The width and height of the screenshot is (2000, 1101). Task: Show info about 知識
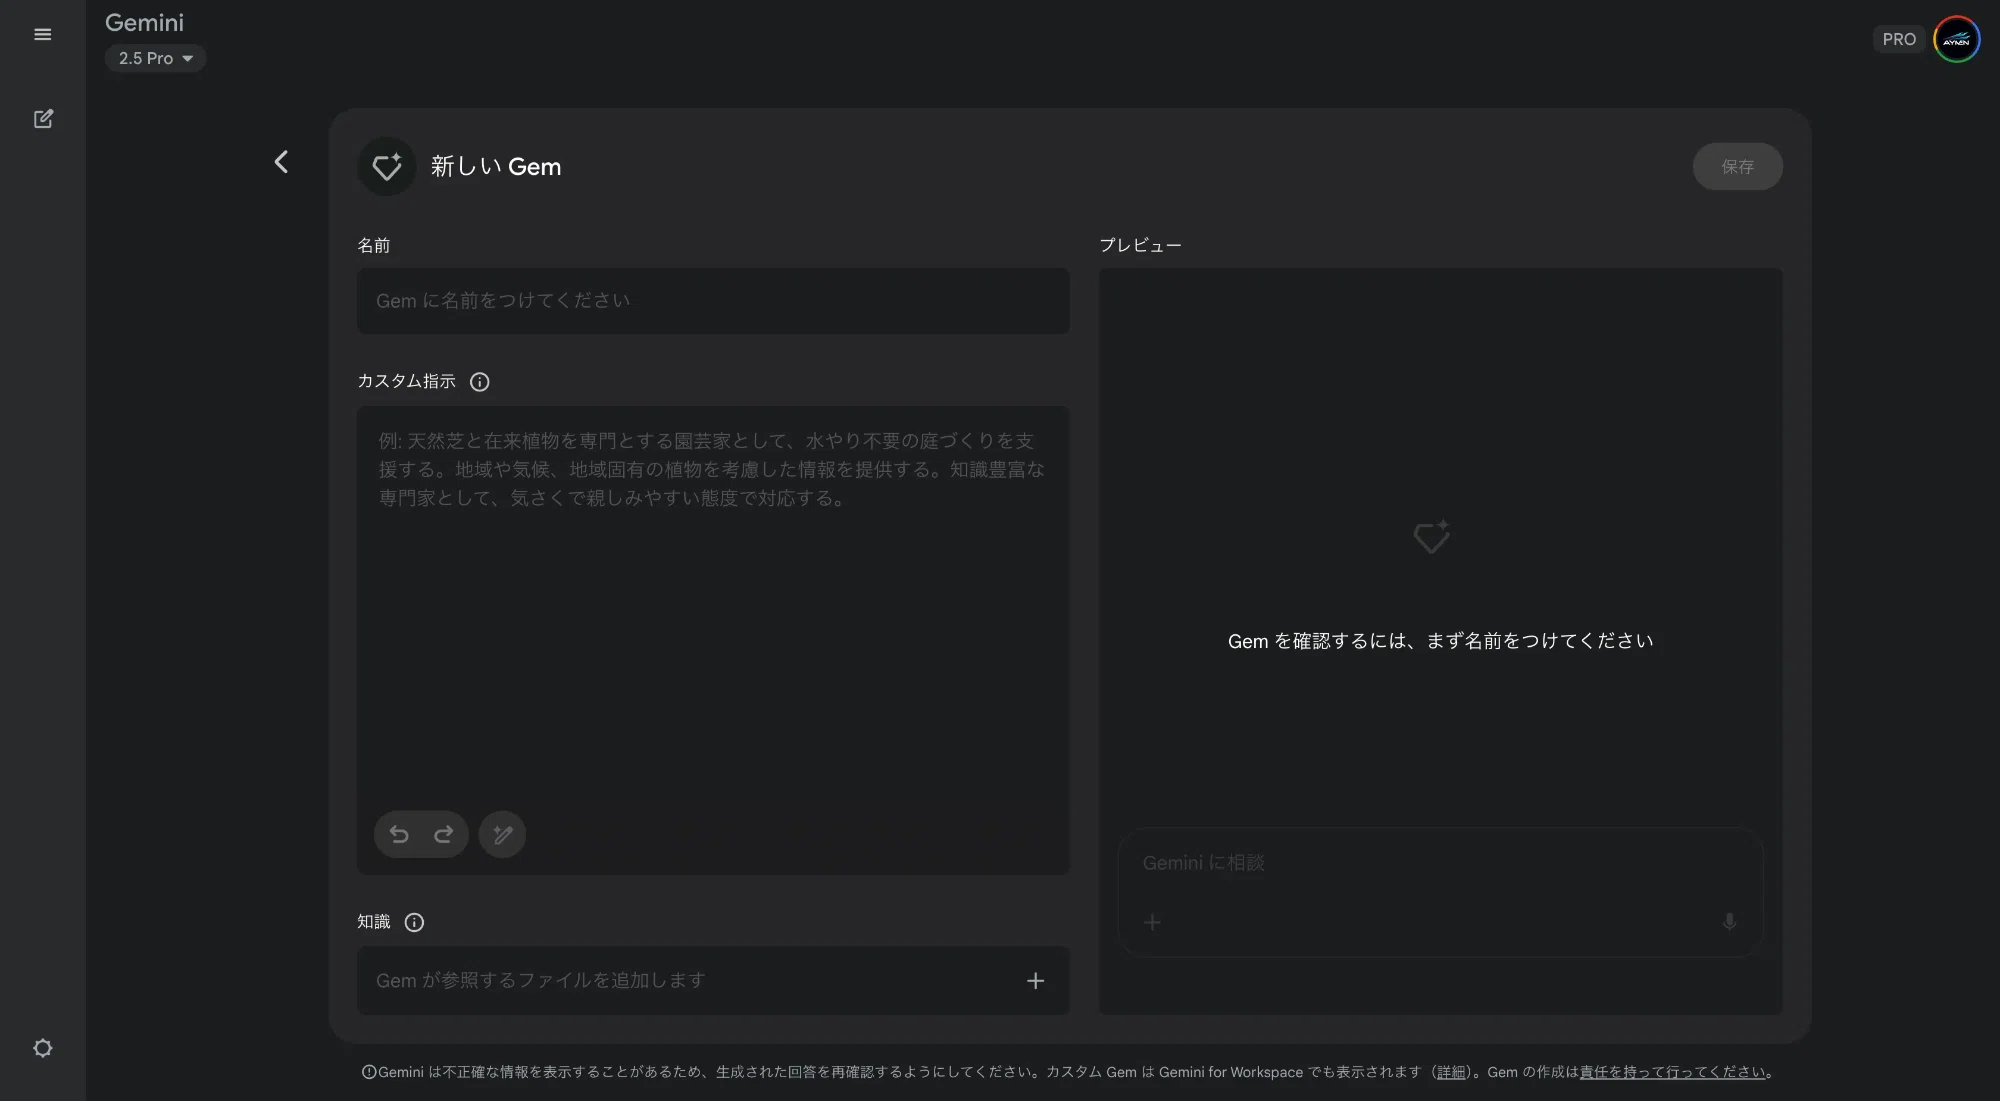tap(414, 922)
